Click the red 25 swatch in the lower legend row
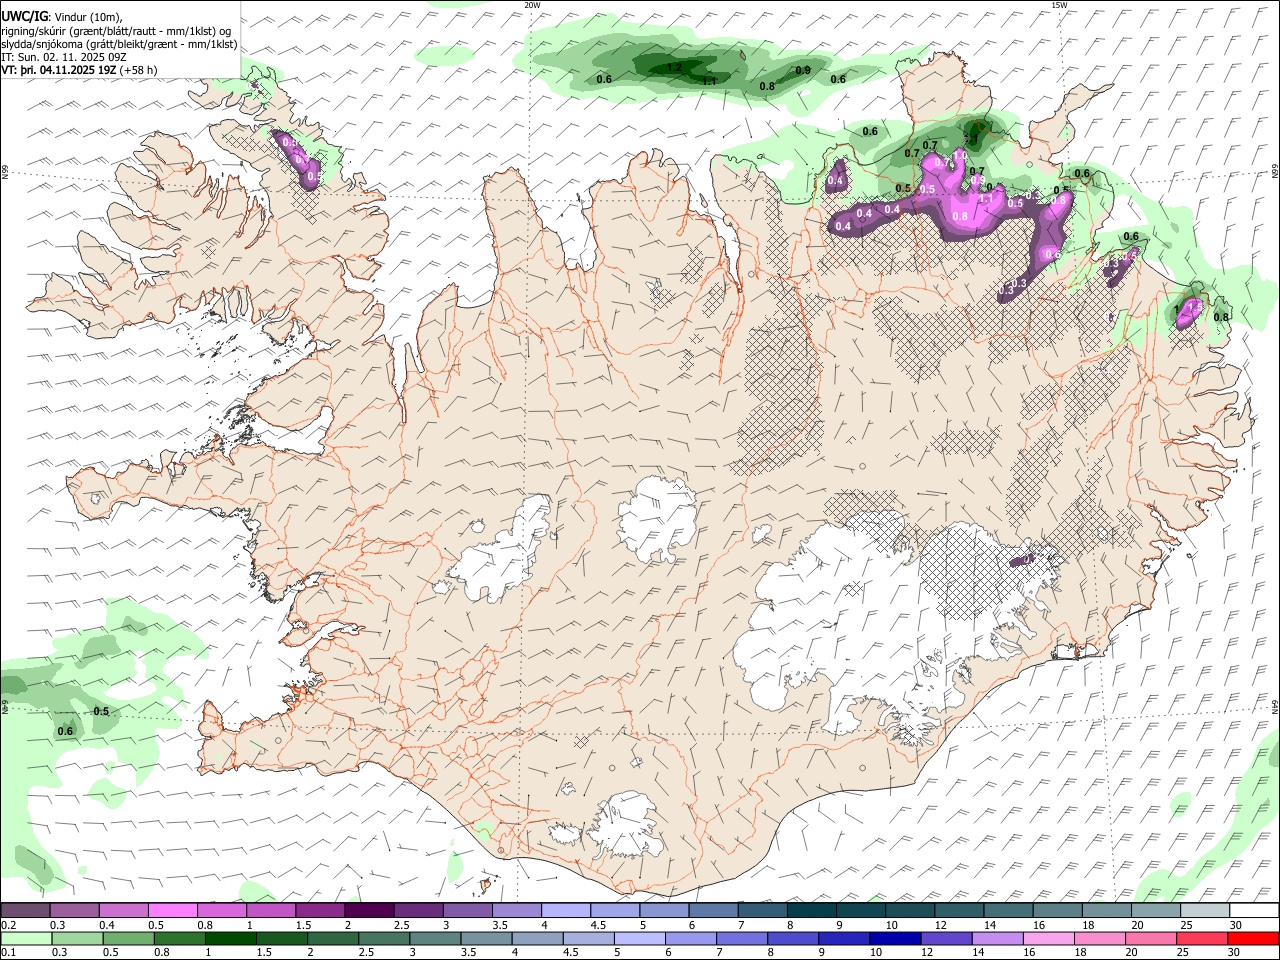1280x960 pixels. coord(1201,938)
